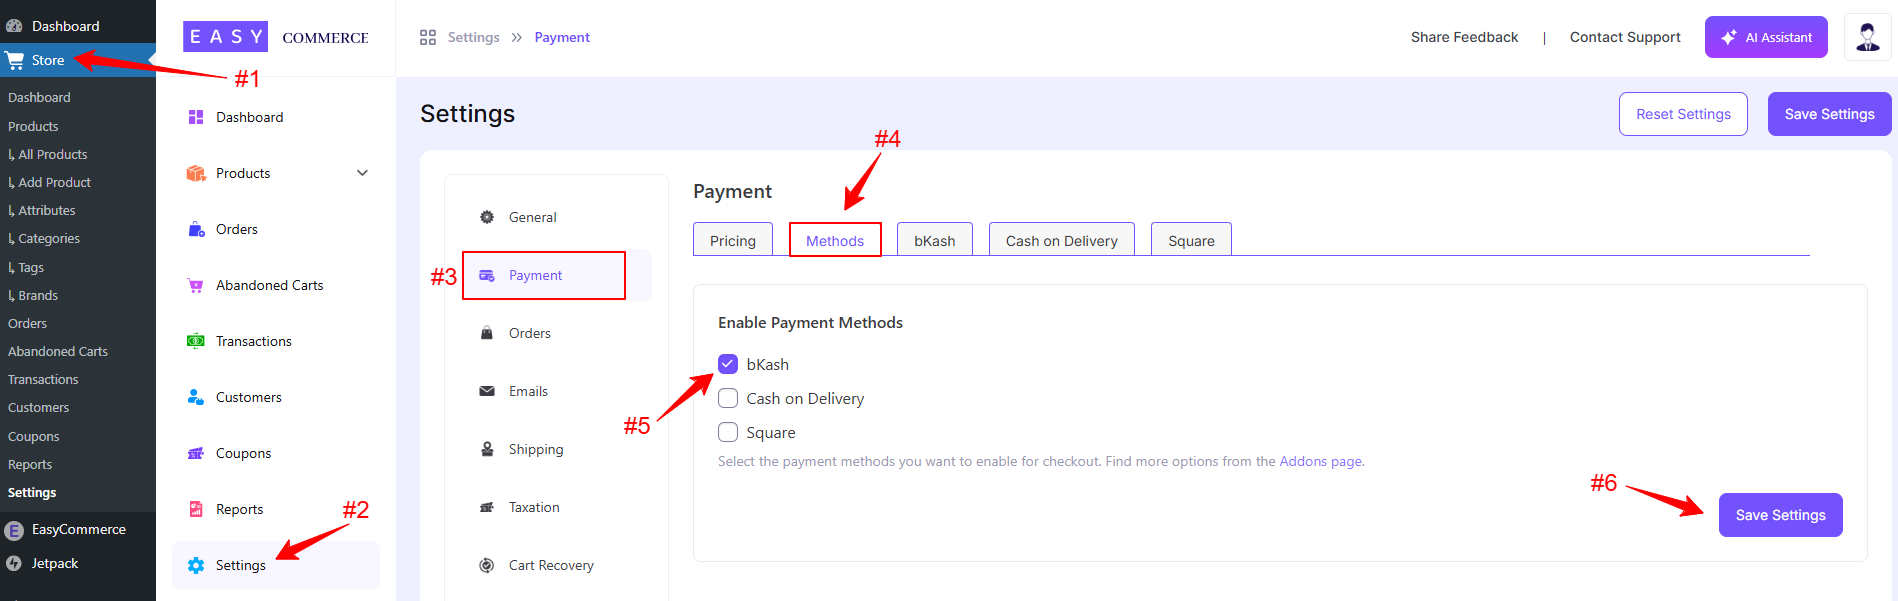This screenshot has height=601, width=1898.
Task: Click the Settings gear icon in sidebar
Action: (196, 565)
